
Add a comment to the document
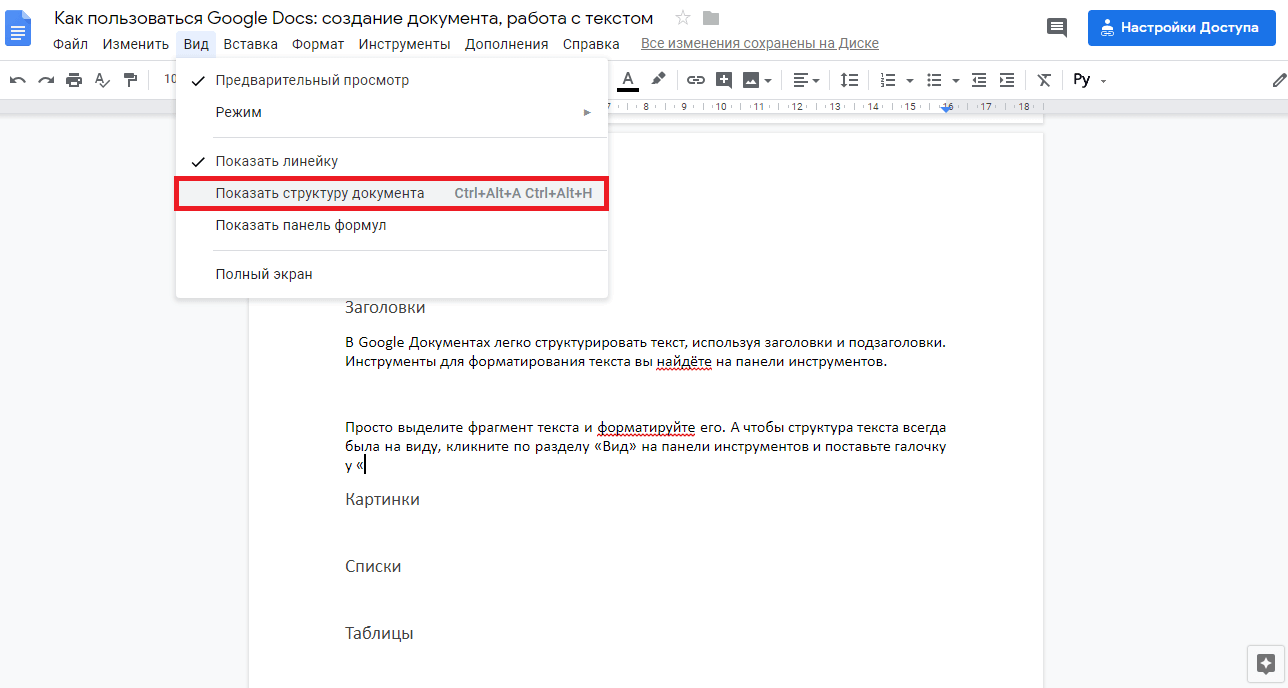tap(723, 79)
